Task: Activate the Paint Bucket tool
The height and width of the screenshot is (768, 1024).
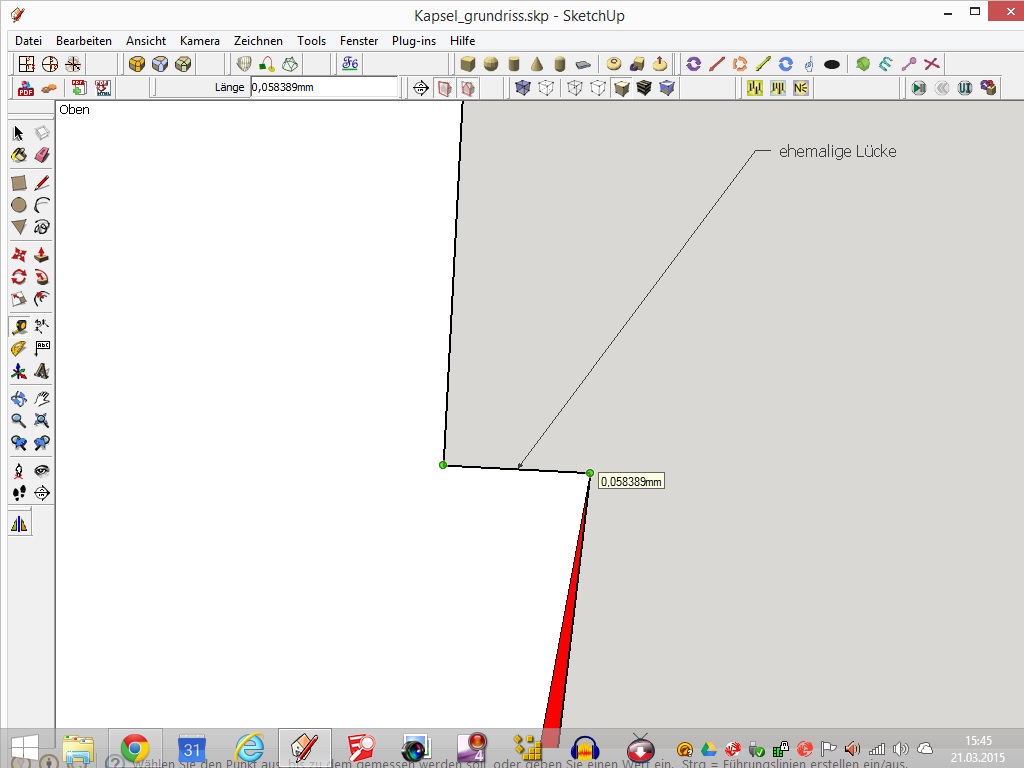Action: point(18,155)
